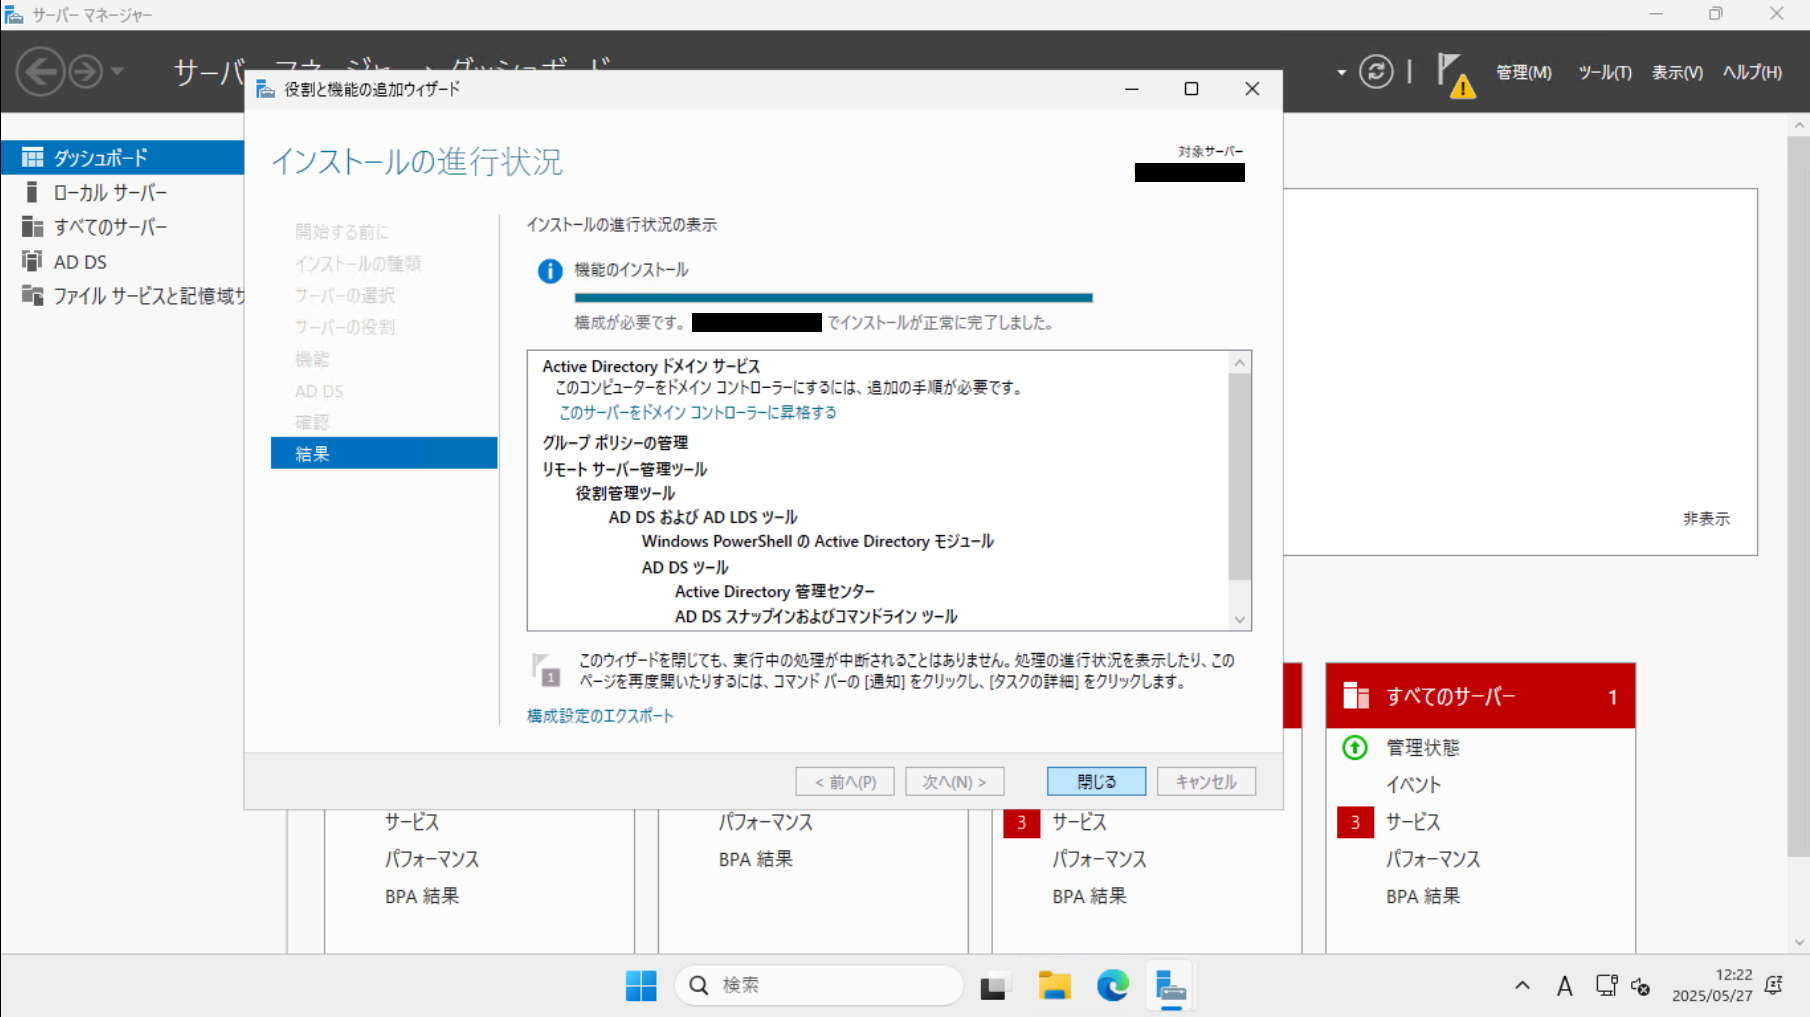Open the navigation history dropdown arrow

point(117,72)
